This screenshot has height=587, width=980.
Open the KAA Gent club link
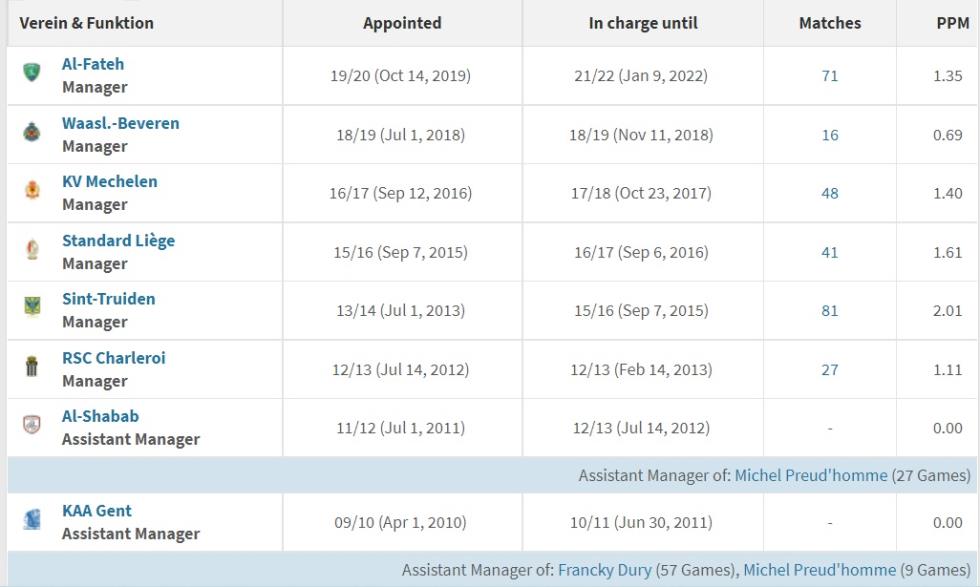97,511
